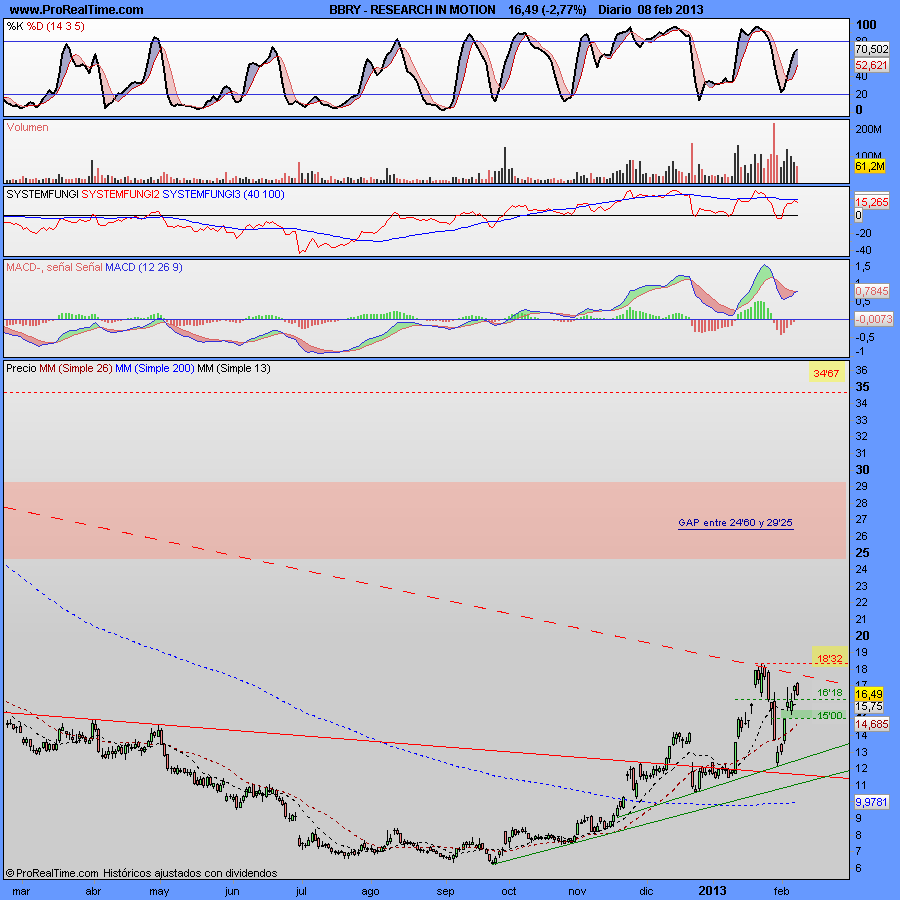Click the Históricos ajustados con dividendos footer note
This screenshot has width=900, height=900.
(x=190, y=873)
